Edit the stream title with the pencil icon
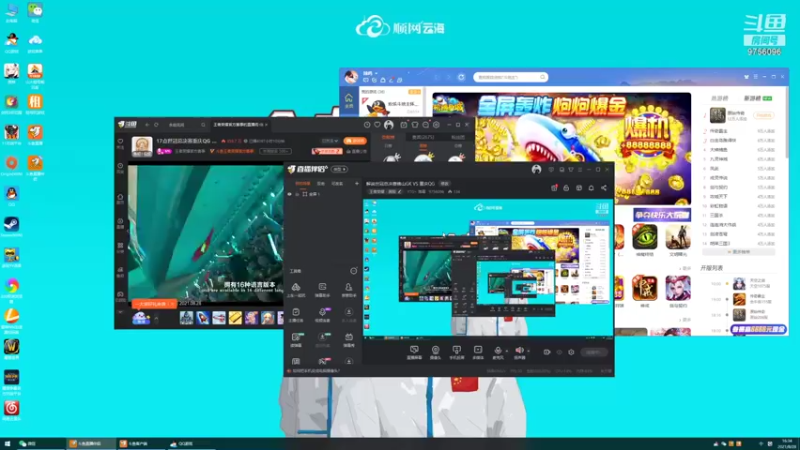Screen dimensions: 800x450 (x=399, y=192)
